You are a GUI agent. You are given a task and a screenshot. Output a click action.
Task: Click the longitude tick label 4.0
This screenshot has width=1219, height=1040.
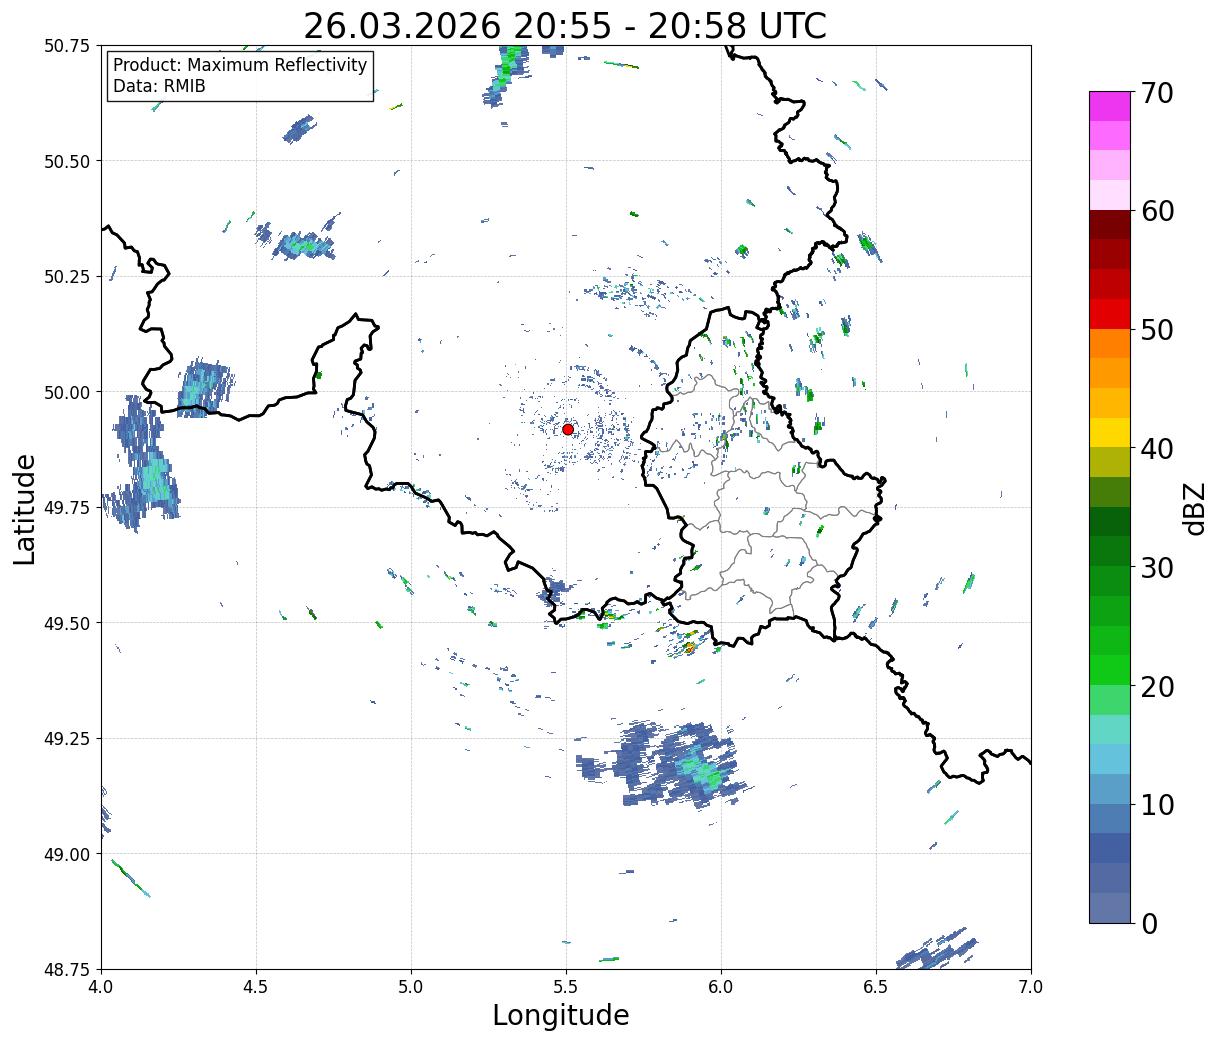(x=101, y=987)
